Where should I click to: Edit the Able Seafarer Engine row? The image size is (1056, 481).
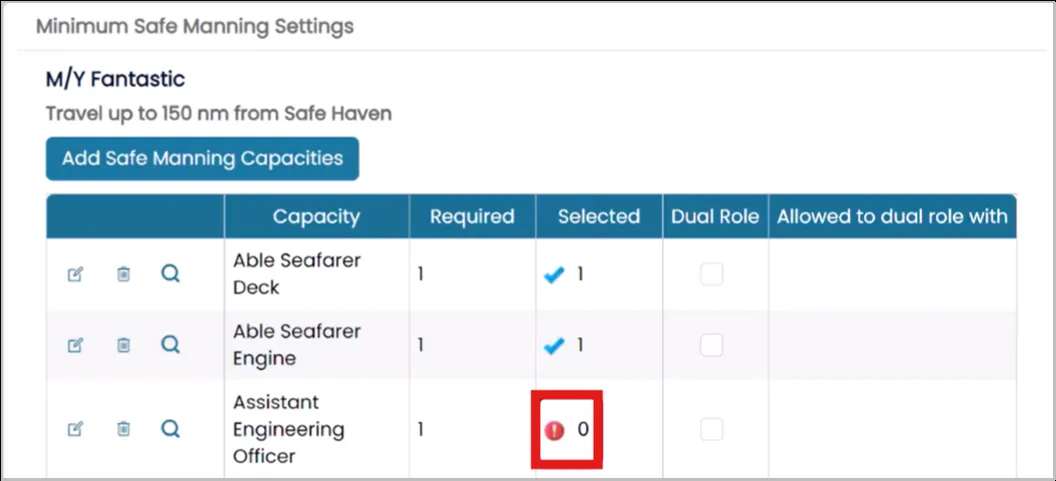[75, 345]
